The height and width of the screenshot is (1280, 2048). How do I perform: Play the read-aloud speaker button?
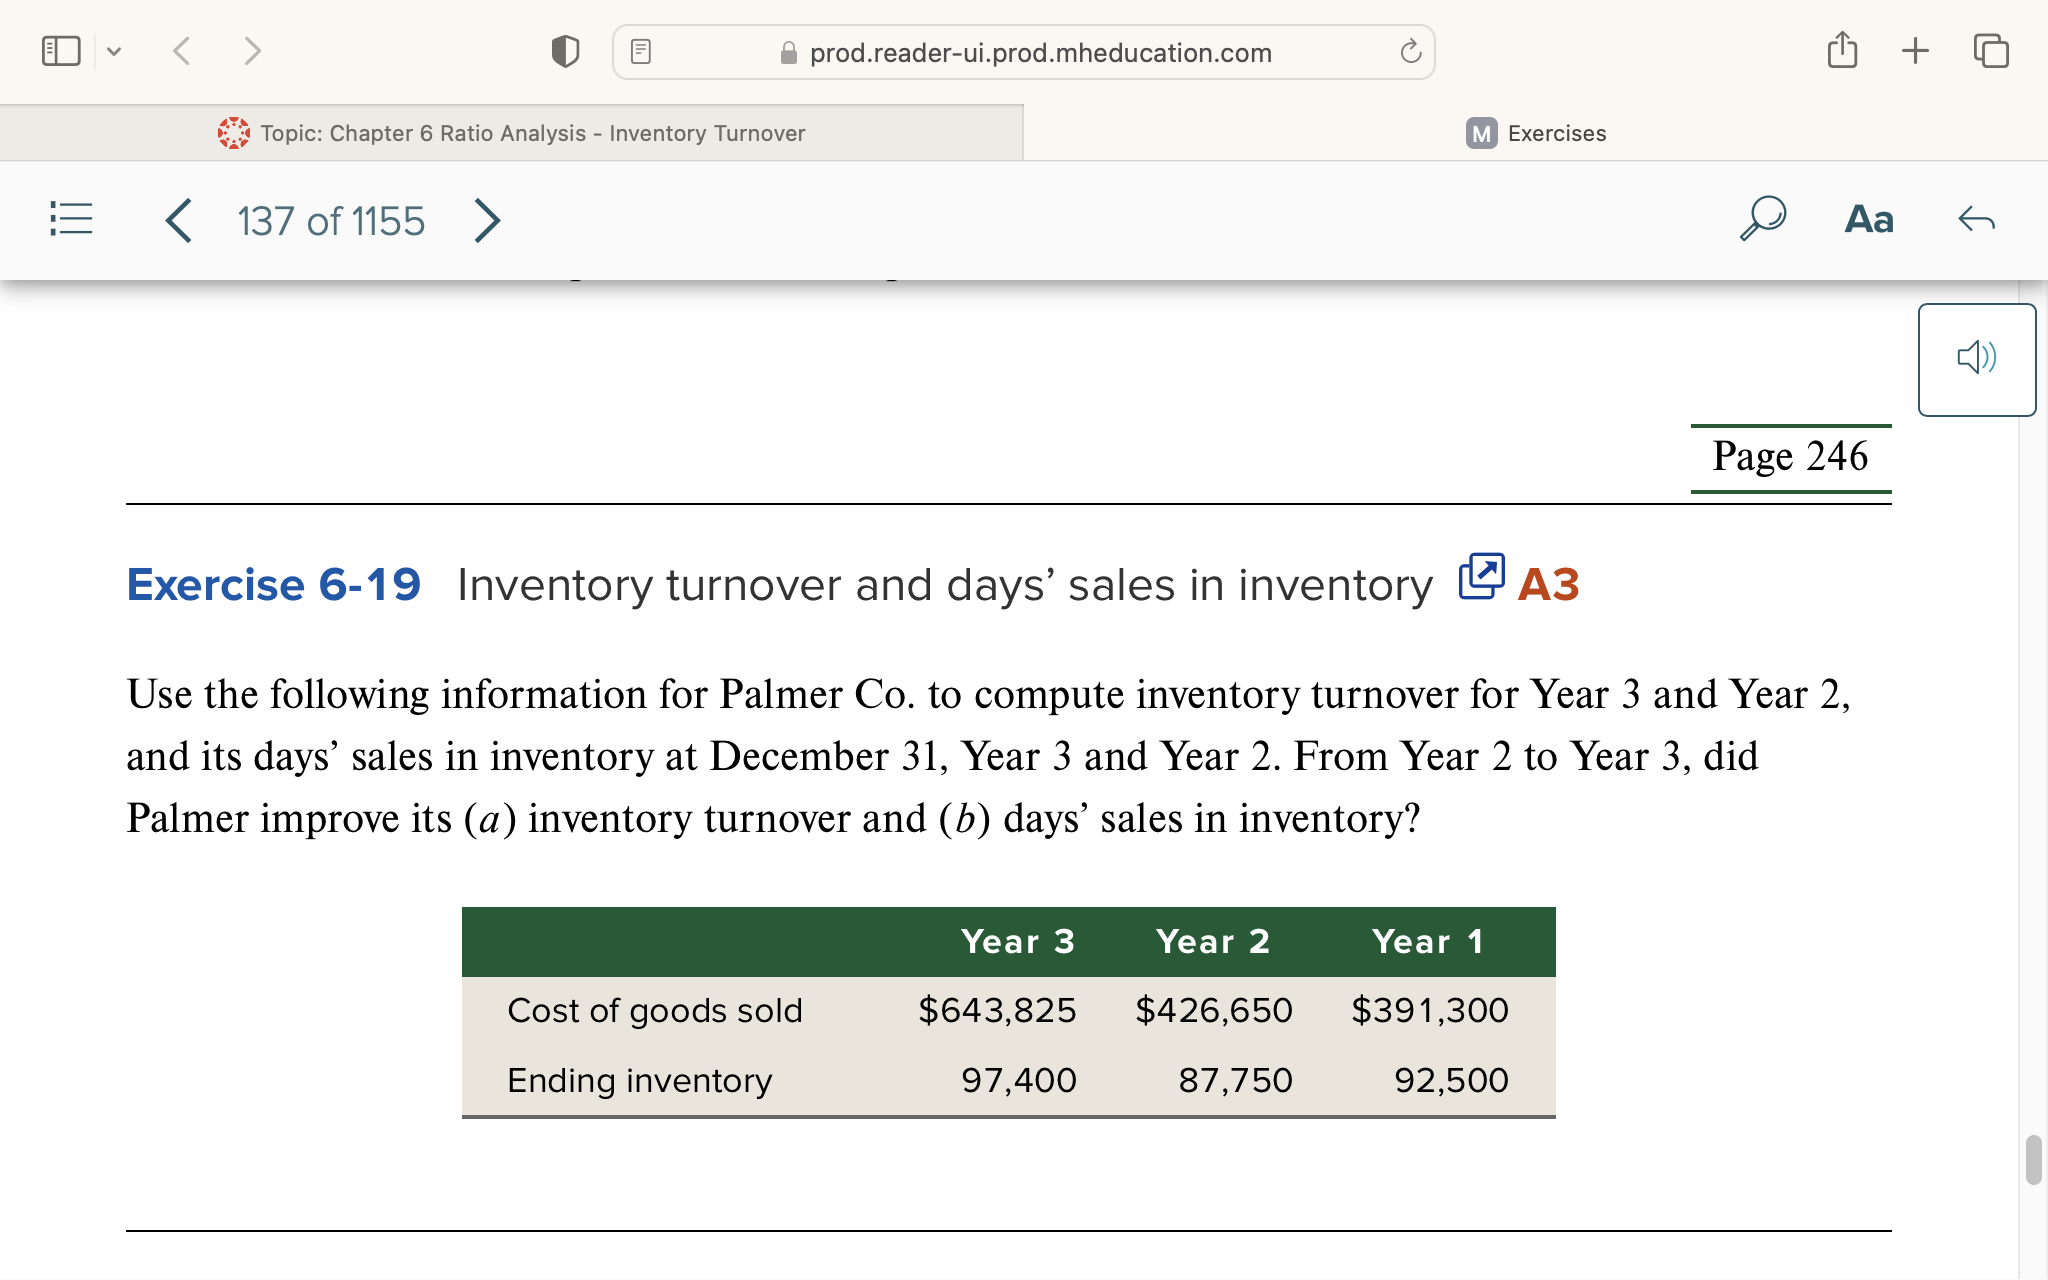[1976, 358]
